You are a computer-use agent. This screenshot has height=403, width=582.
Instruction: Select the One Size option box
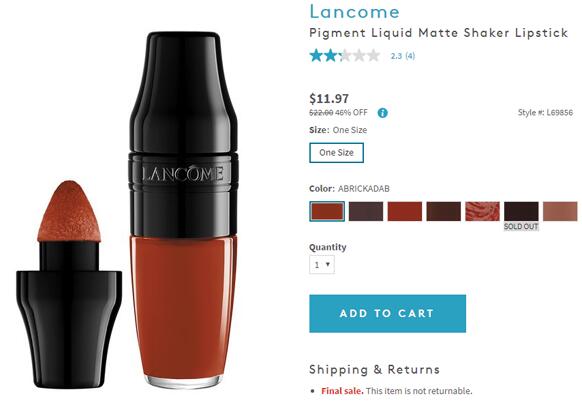336,153
